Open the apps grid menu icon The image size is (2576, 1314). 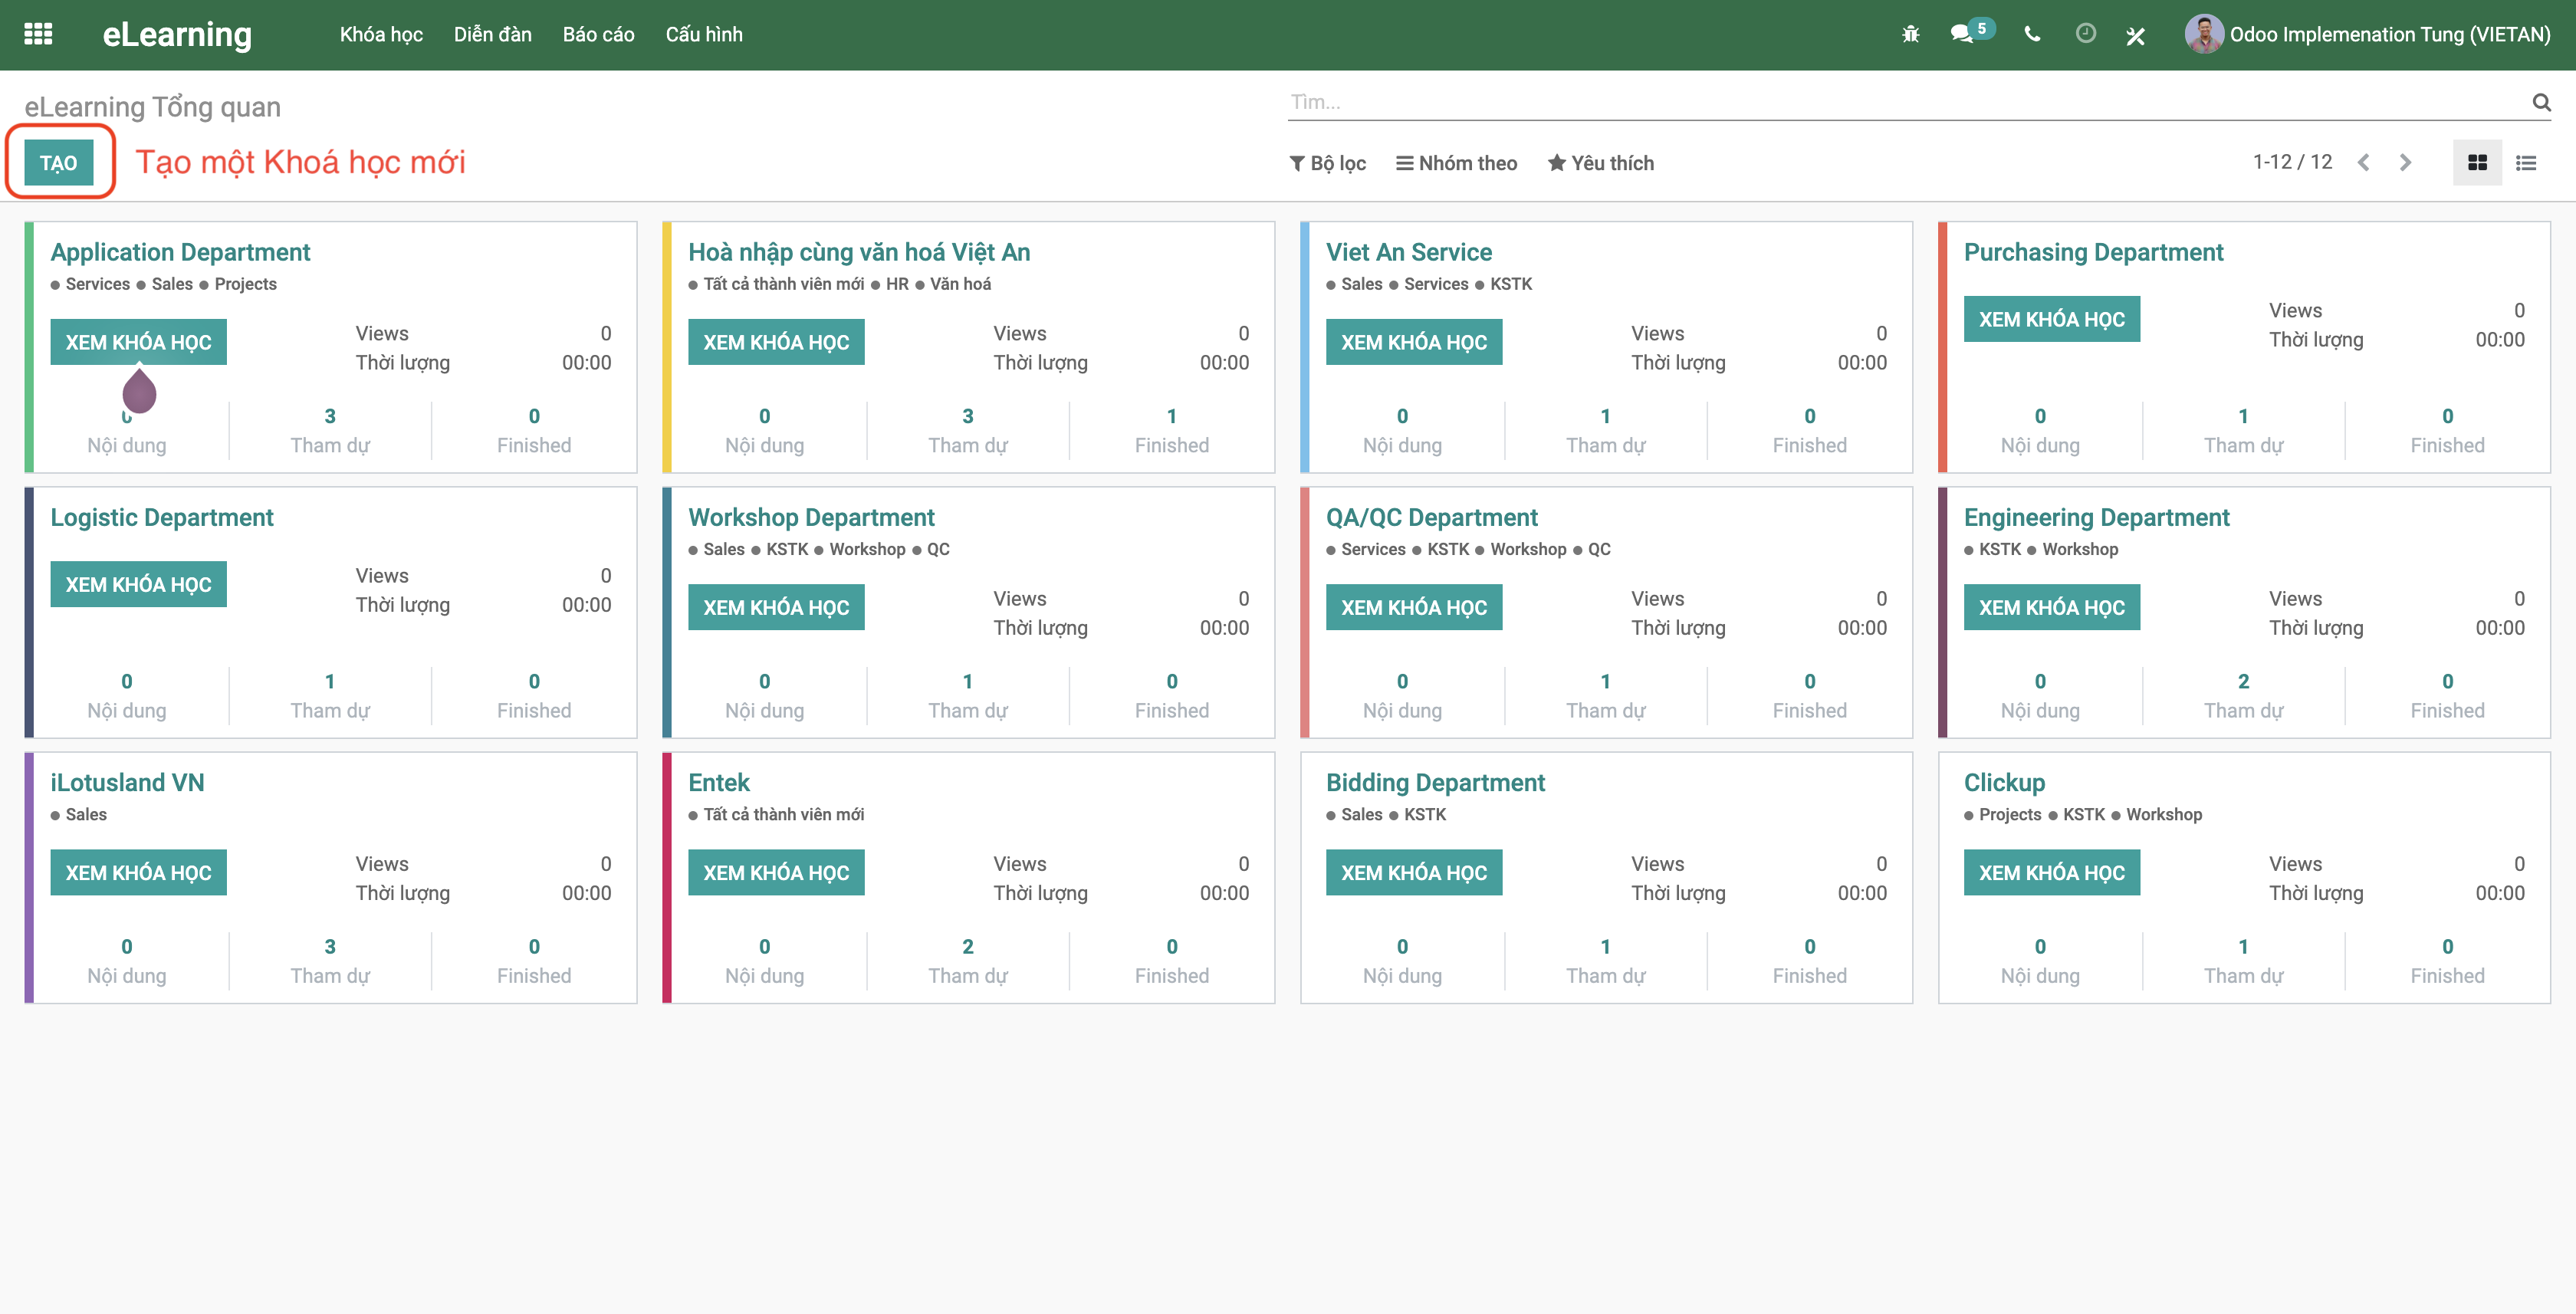tap(38, 34)
